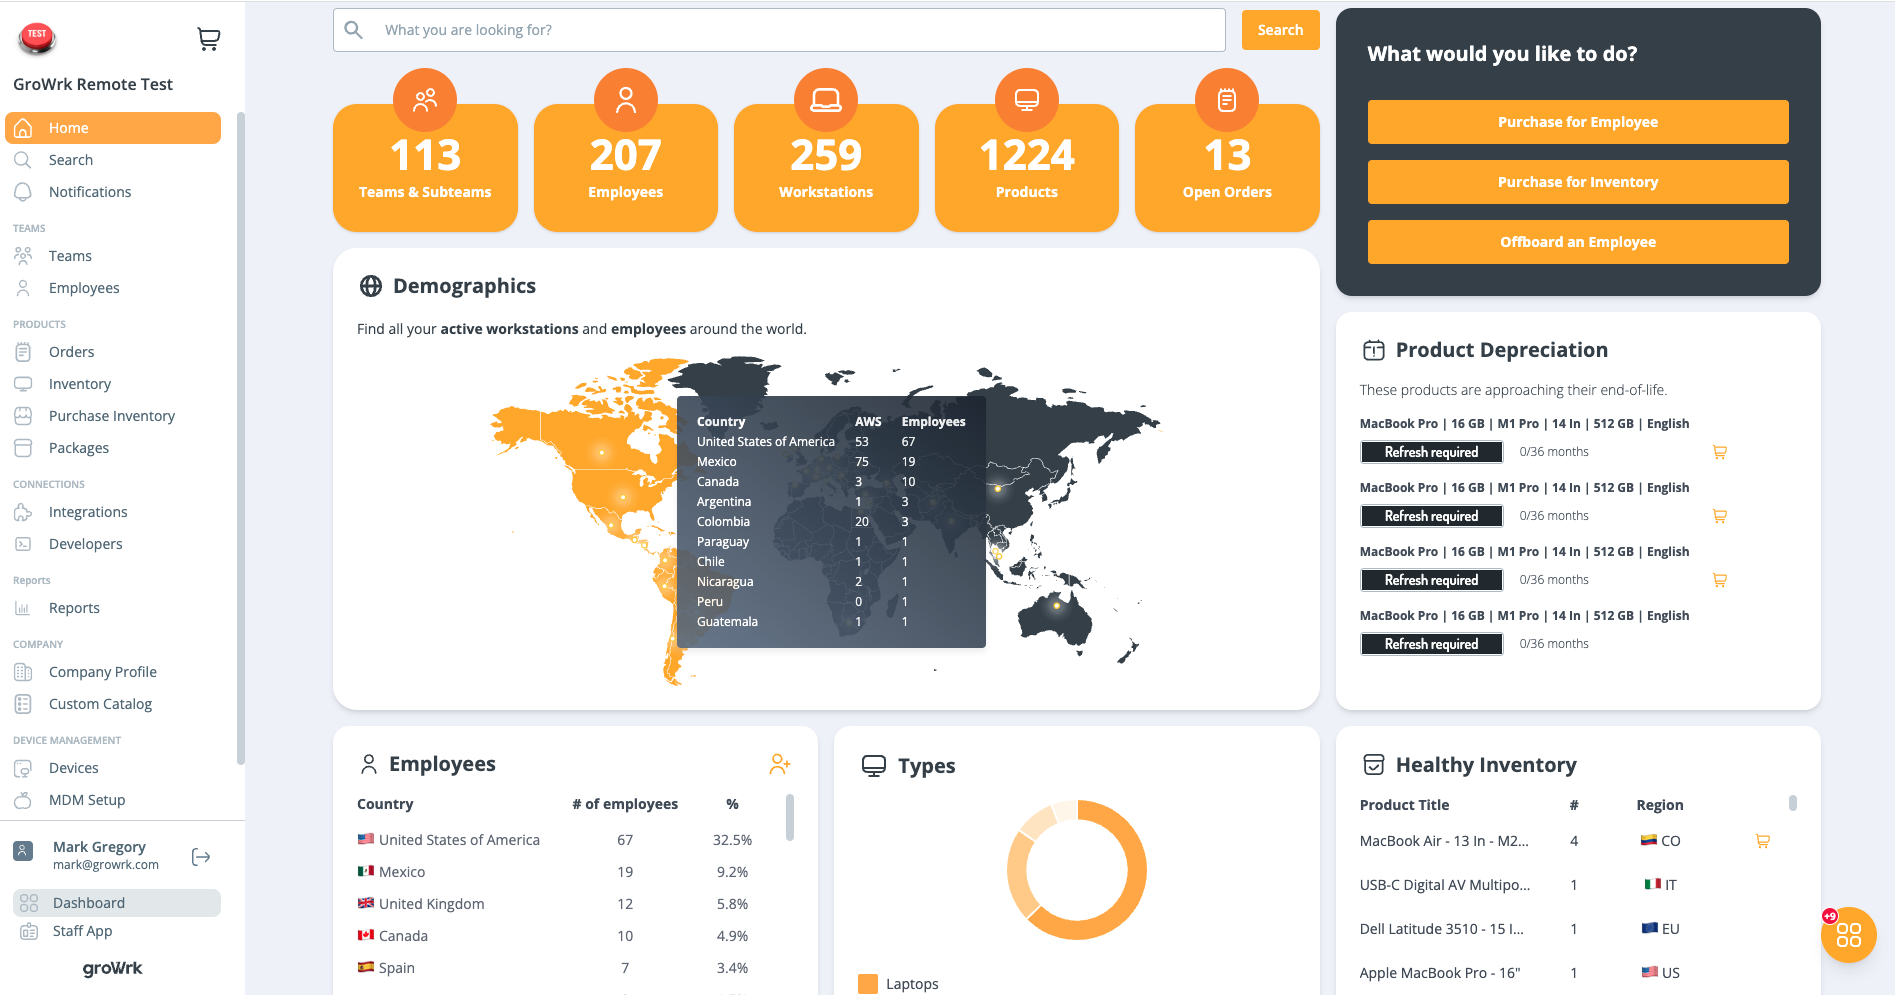Open Notifications in the sidebar
The width and height of the screenshot is (1895, 995).
(113, 192)
